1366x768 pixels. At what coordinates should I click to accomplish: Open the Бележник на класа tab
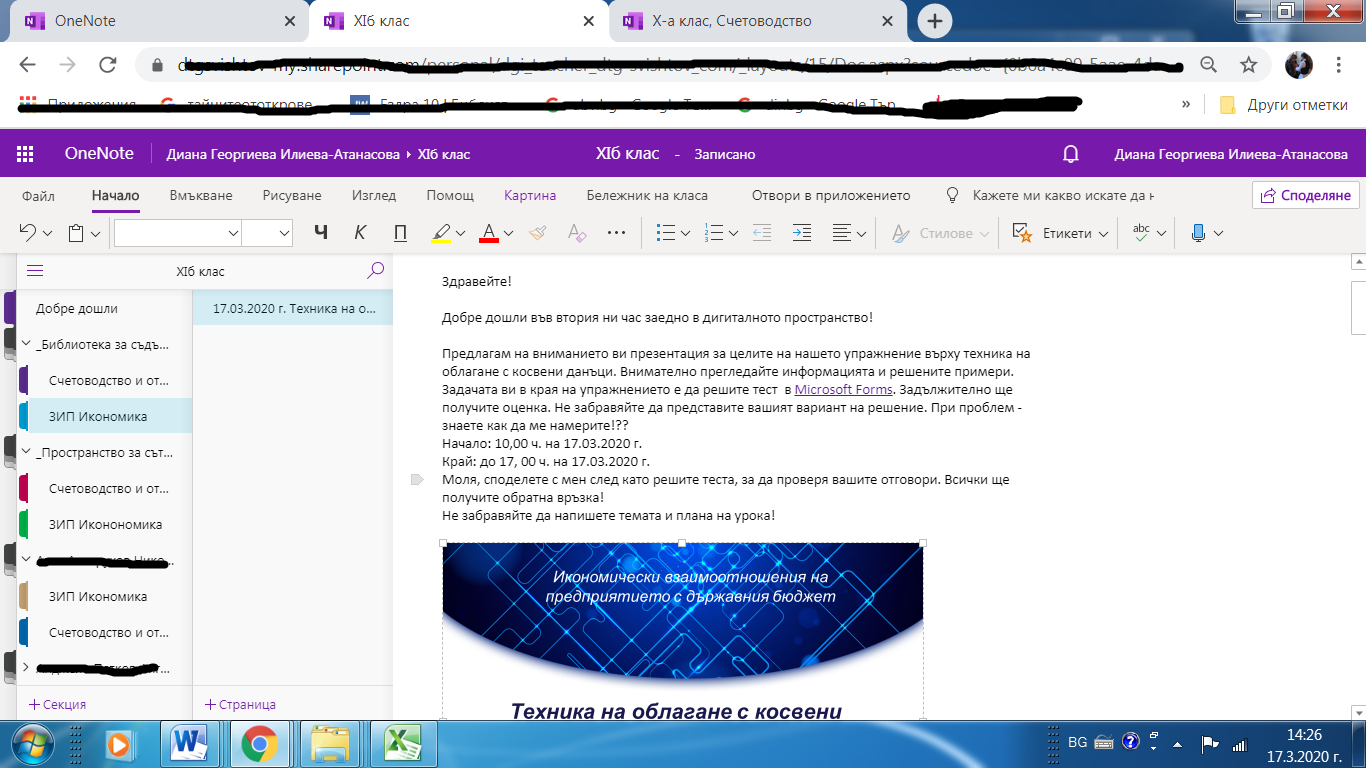[x=647, y=196]
